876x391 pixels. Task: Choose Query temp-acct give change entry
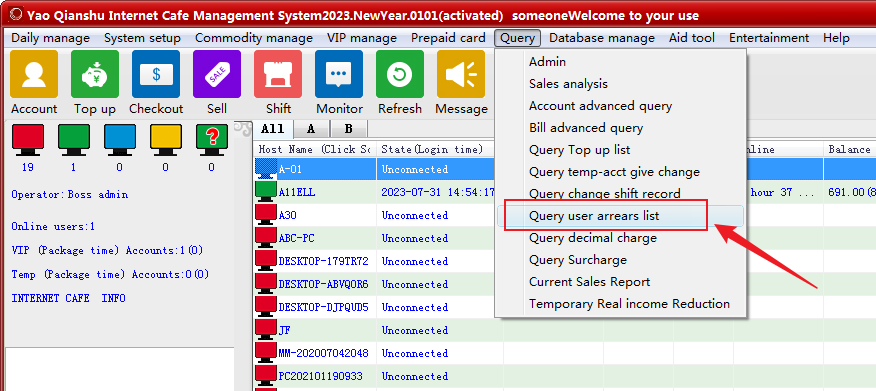click(620, 172)
